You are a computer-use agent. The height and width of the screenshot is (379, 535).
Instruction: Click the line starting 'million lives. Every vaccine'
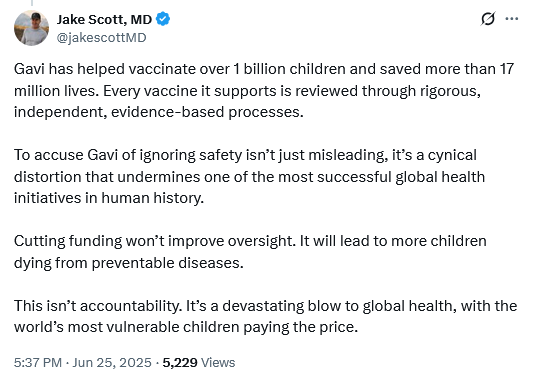tap(247, 91)
